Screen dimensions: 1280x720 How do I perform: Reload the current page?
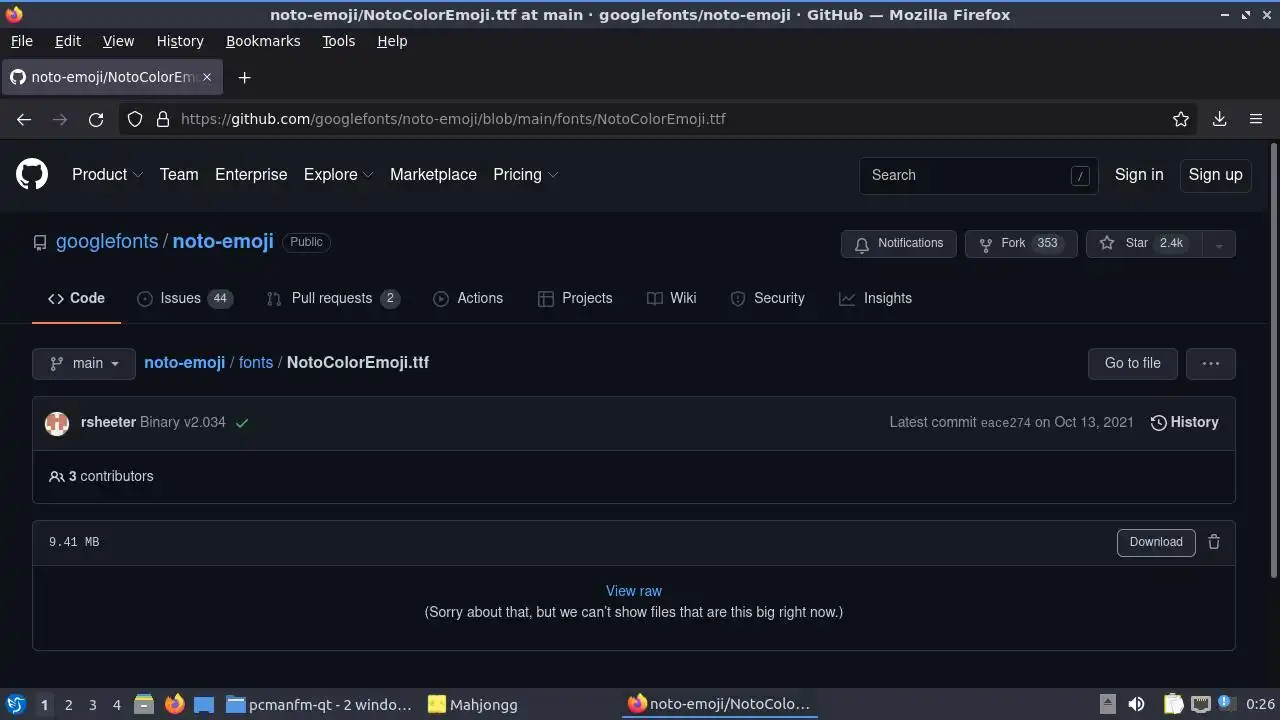(x=96, y=119)
